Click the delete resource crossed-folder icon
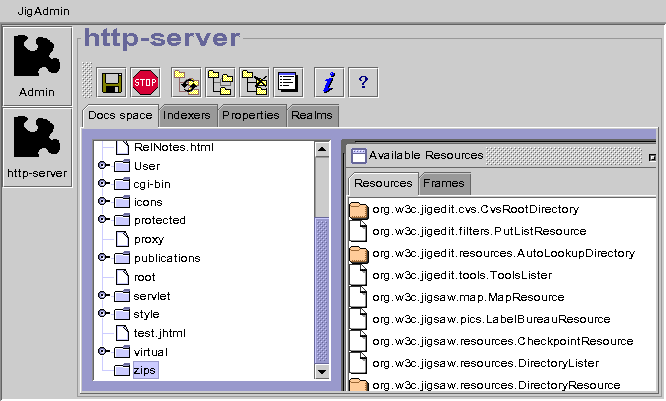Viewport: 666px width, 401px height. pyautogui.click(x=254, y=81)
